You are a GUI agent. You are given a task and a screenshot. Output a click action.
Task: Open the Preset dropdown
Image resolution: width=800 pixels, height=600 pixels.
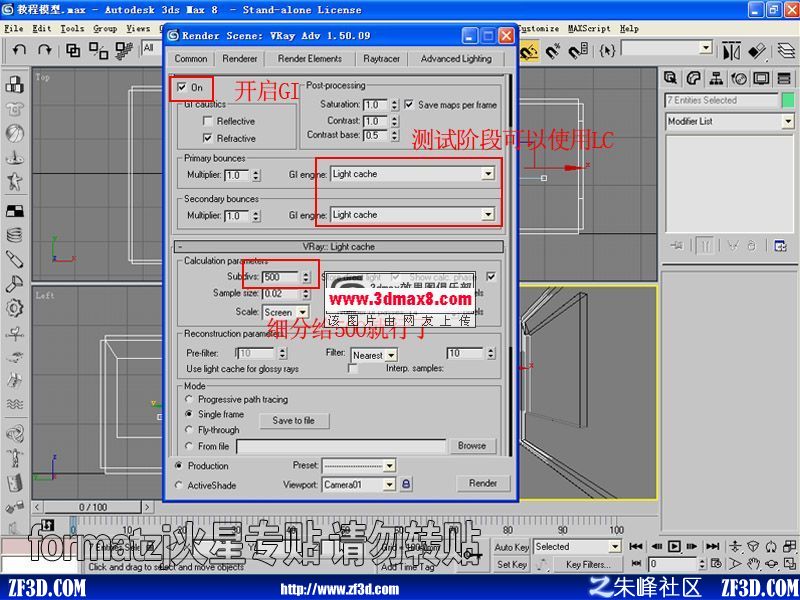[389, 465]
